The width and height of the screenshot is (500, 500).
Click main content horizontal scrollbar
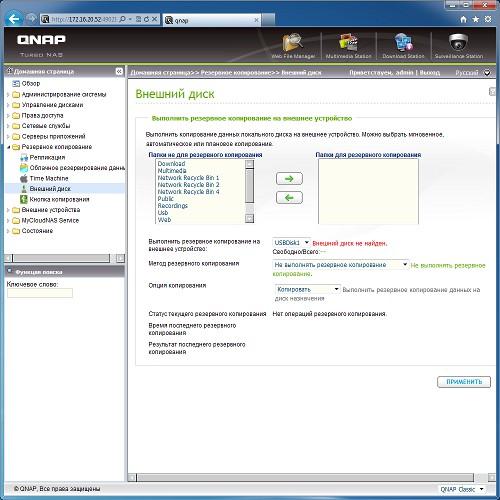(305, 478)
